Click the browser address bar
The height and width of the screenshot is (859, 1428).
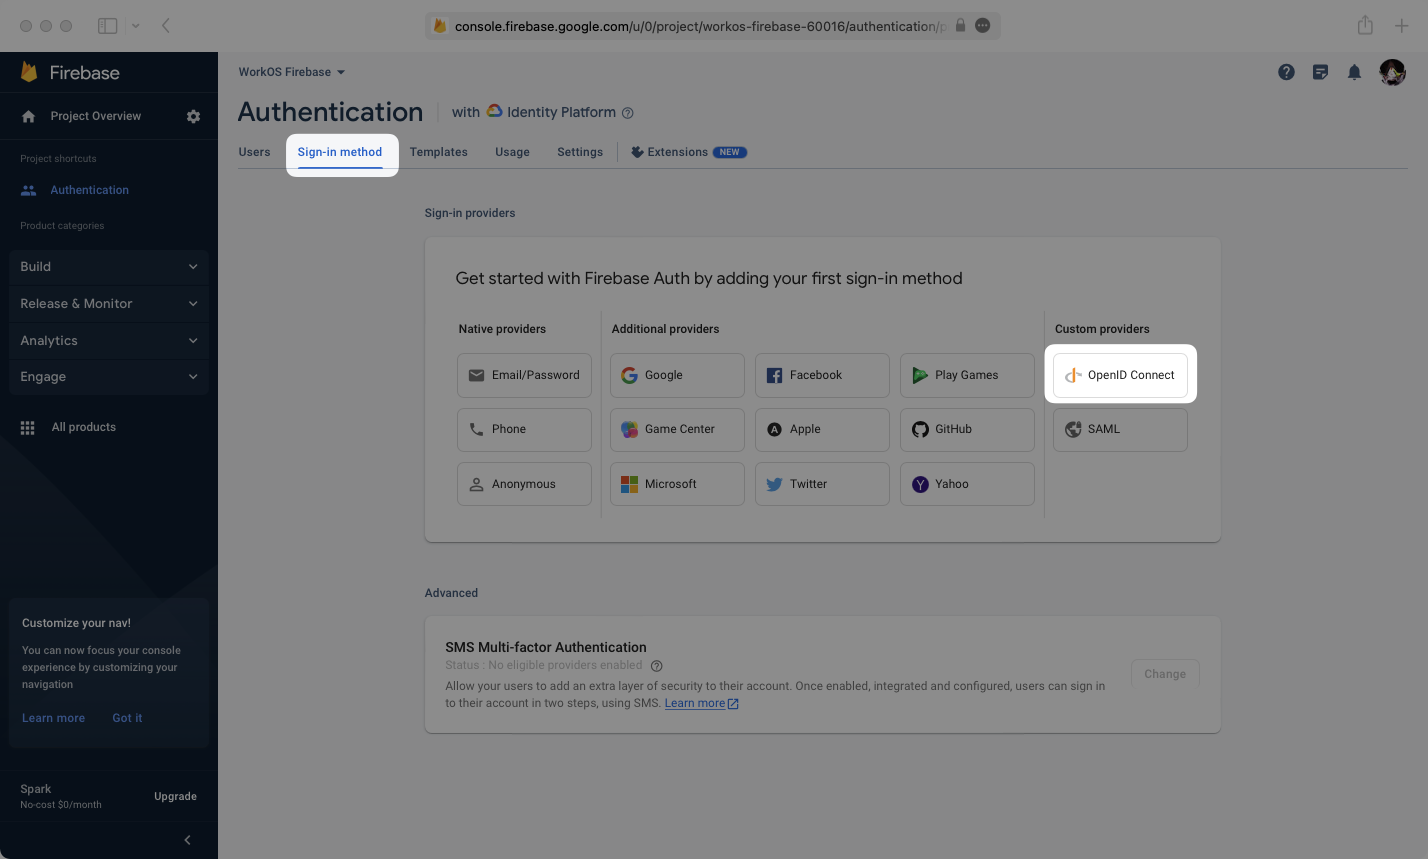(x=700, y=26)
